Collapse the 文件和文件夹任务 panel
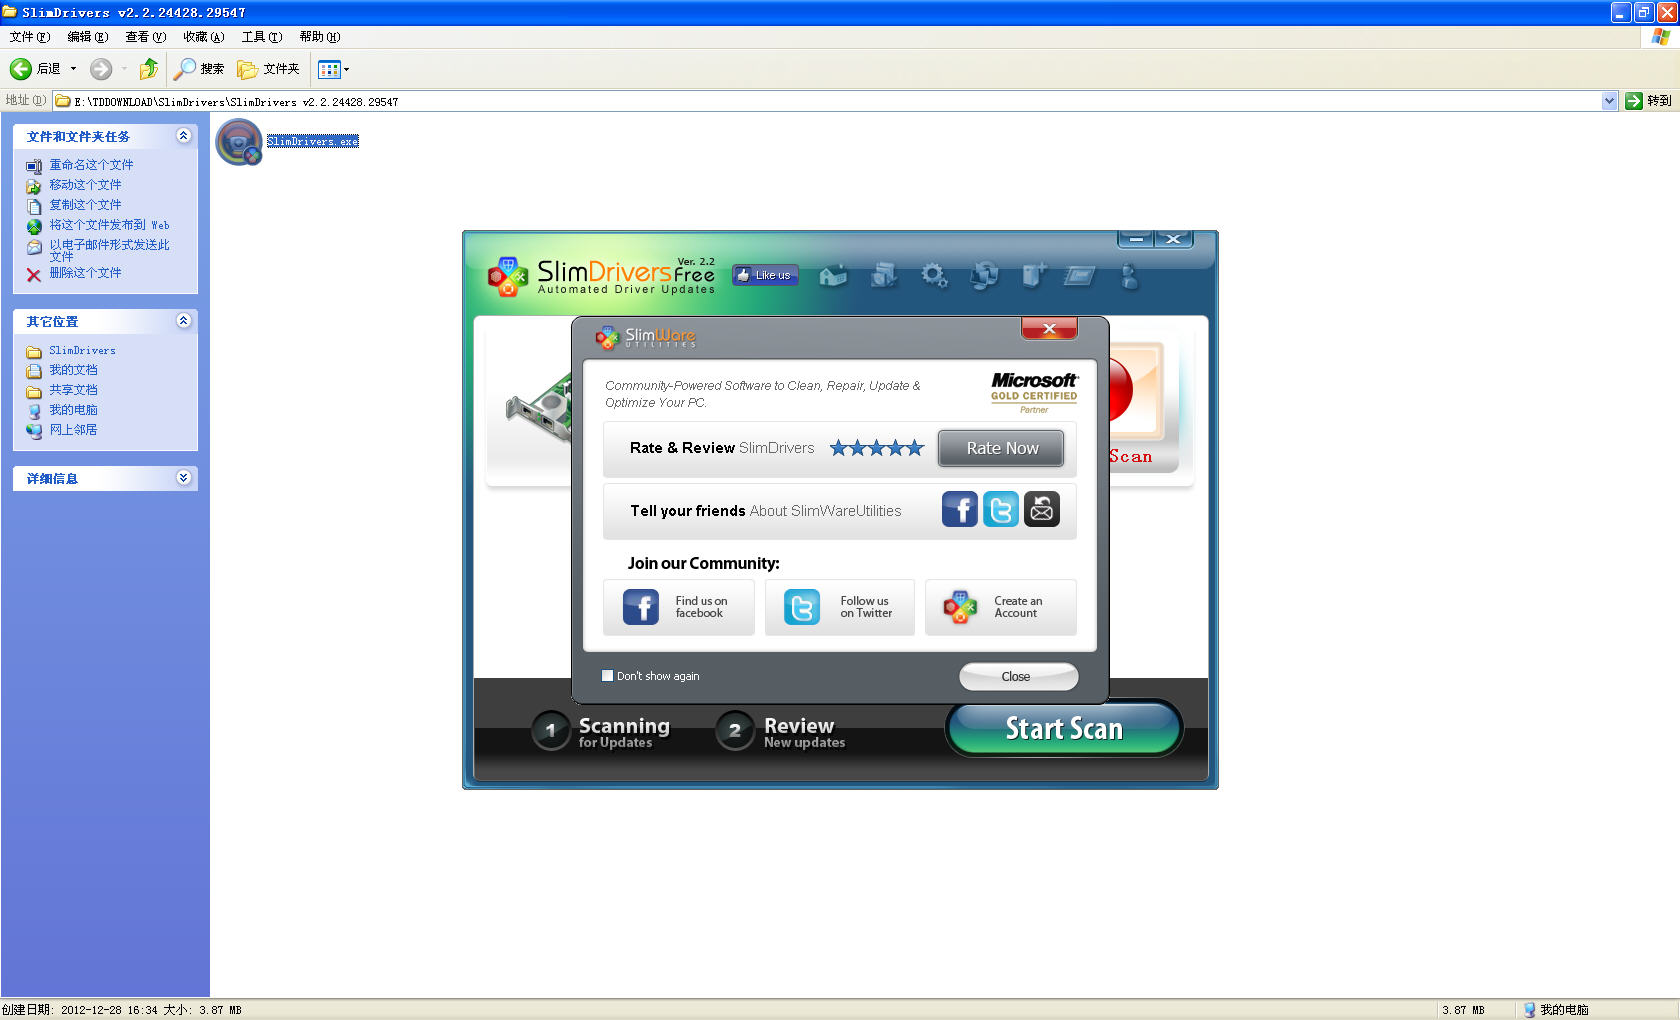Viewport: 1680px width, 1020px height. (x=183, y=136)
